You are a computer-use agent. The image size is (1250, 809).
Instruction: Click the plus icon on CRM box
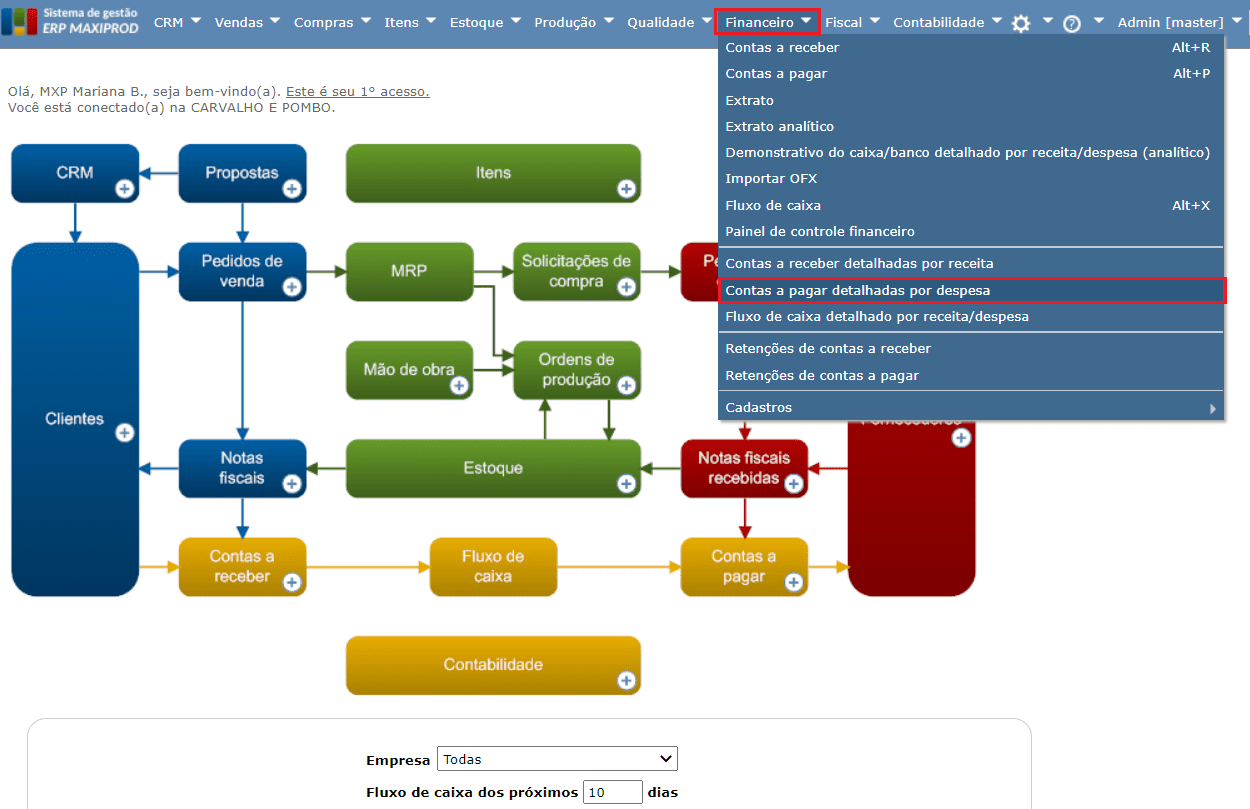pyautogui.click(x=124, y=188)
